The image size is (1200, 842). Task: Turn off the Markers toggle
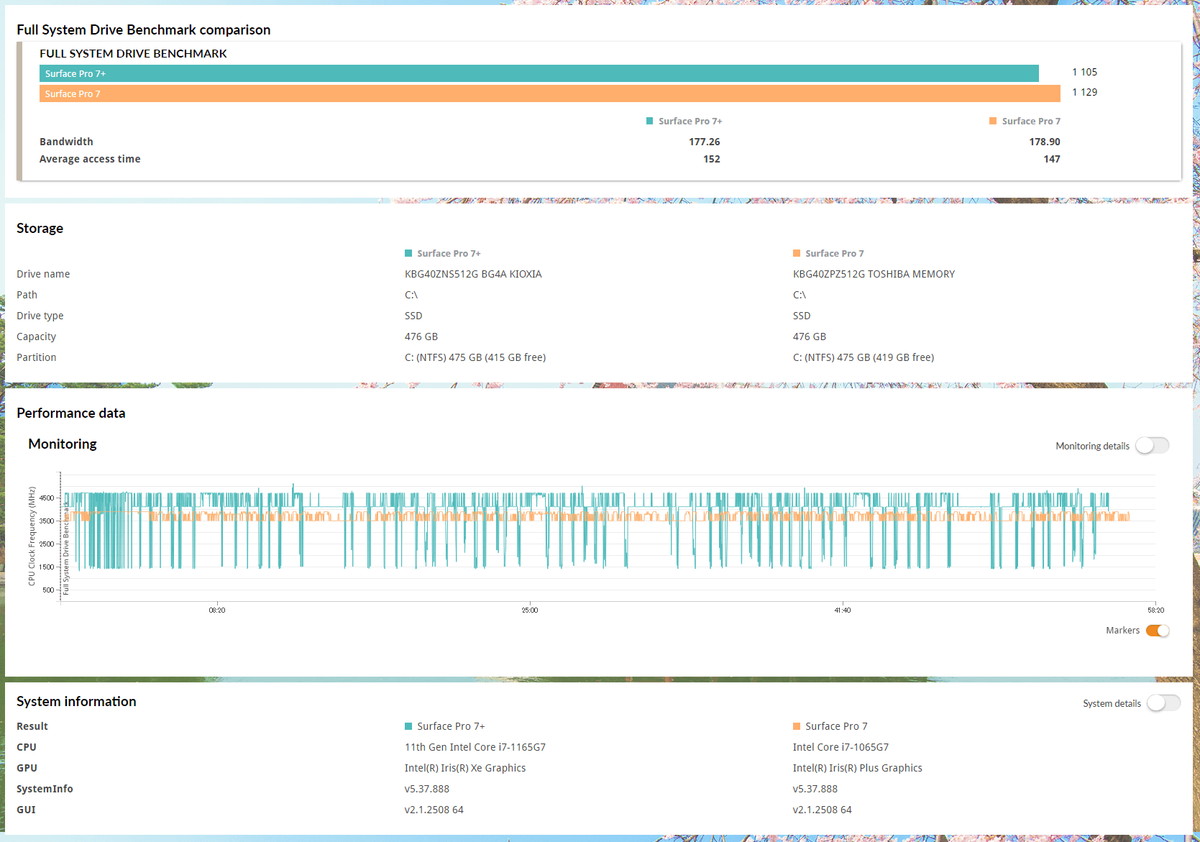[1157, 631]
